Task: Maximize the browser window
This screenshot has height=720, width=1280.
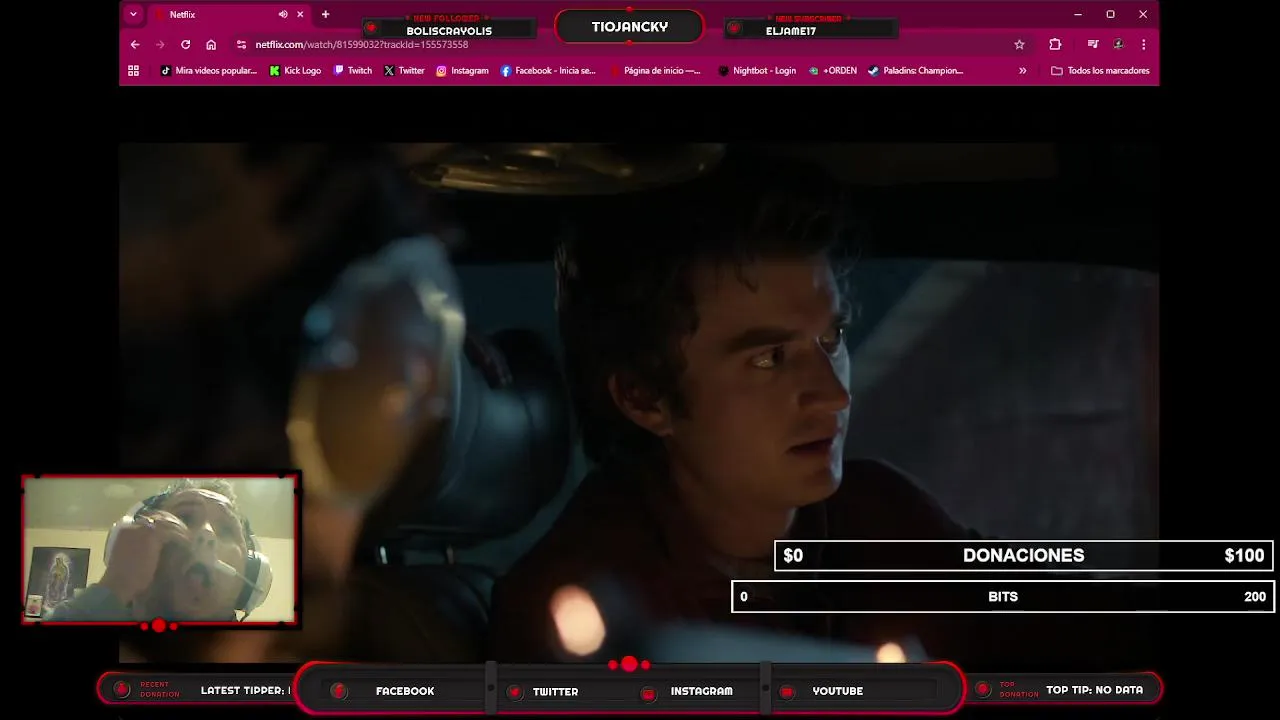Action: click(x=1110, y=14)
